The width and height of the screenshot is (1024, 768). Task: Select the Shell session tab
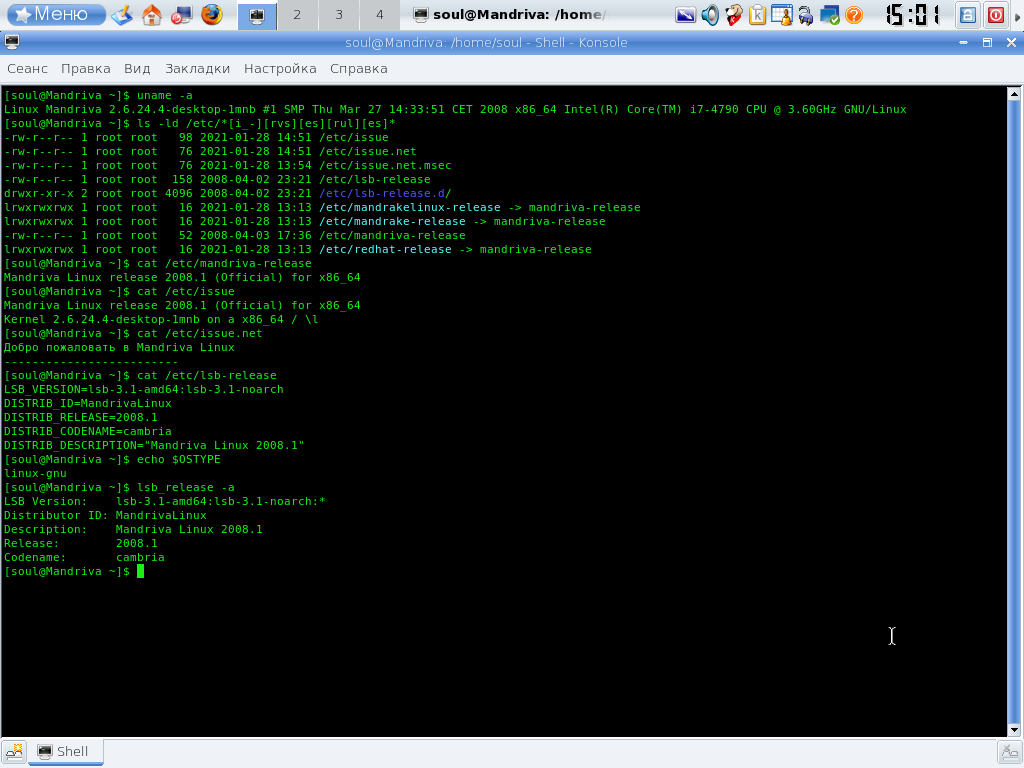pyautogui.click(x=65, y=752)
